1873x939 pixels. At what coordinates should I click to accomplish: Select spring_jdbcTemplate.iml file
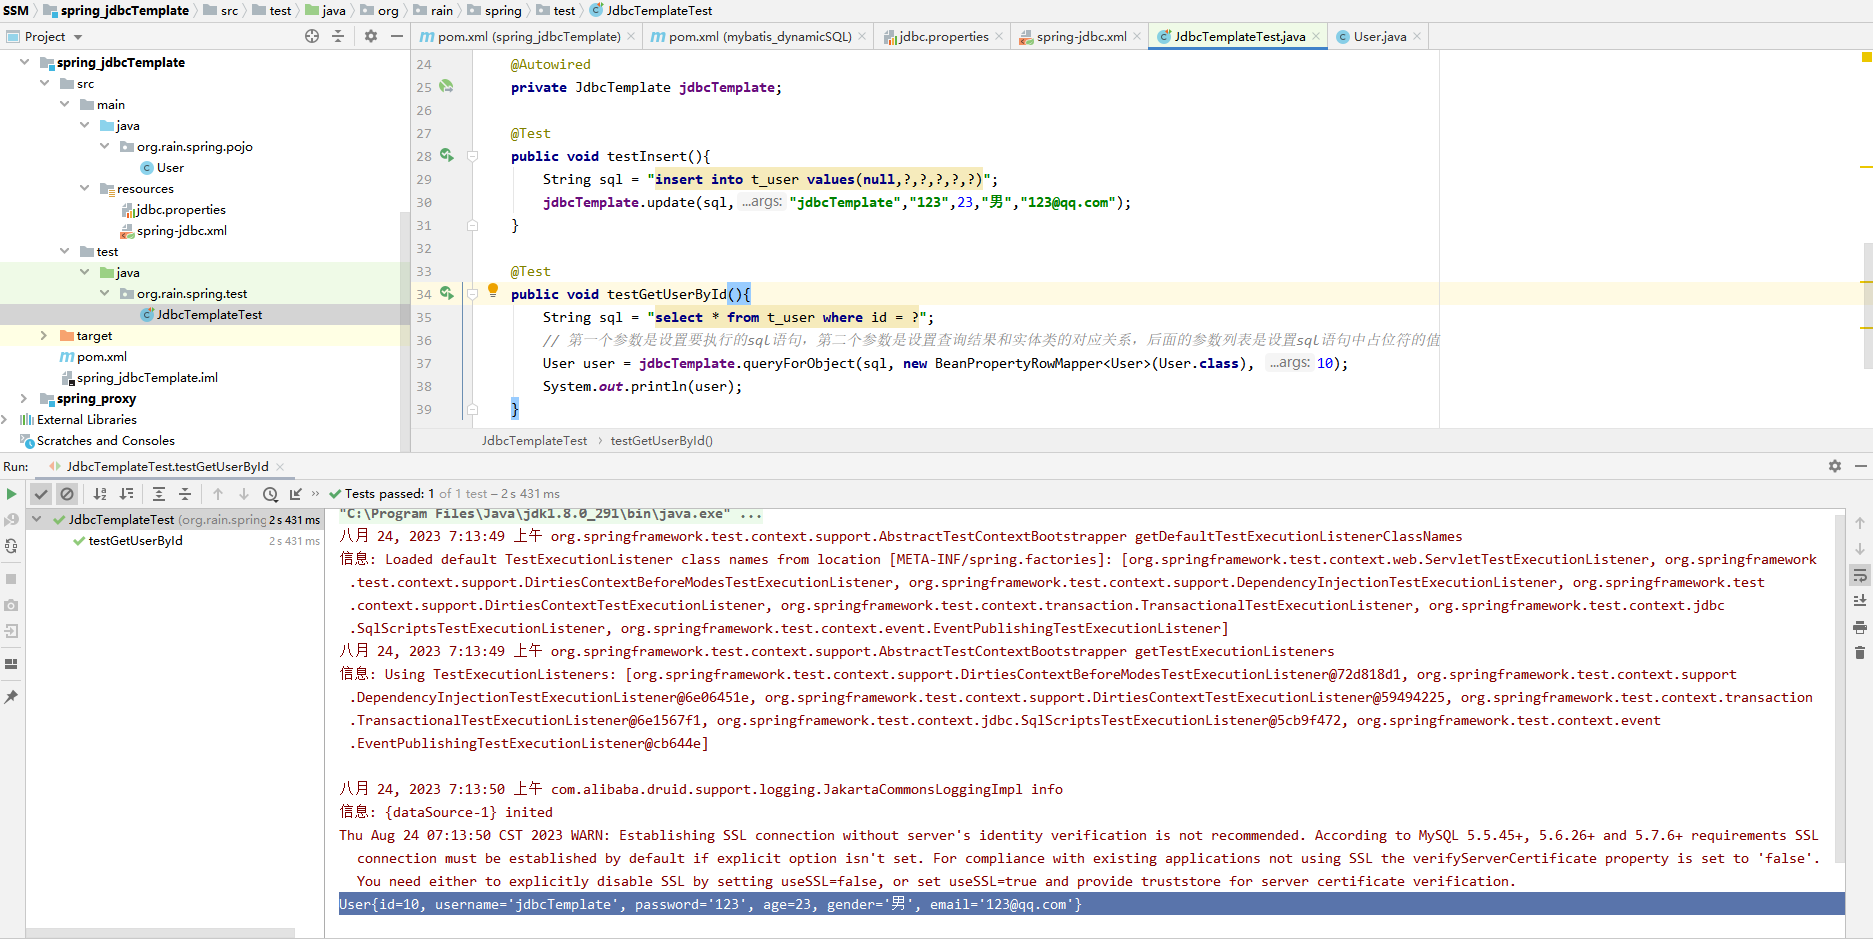147,377
